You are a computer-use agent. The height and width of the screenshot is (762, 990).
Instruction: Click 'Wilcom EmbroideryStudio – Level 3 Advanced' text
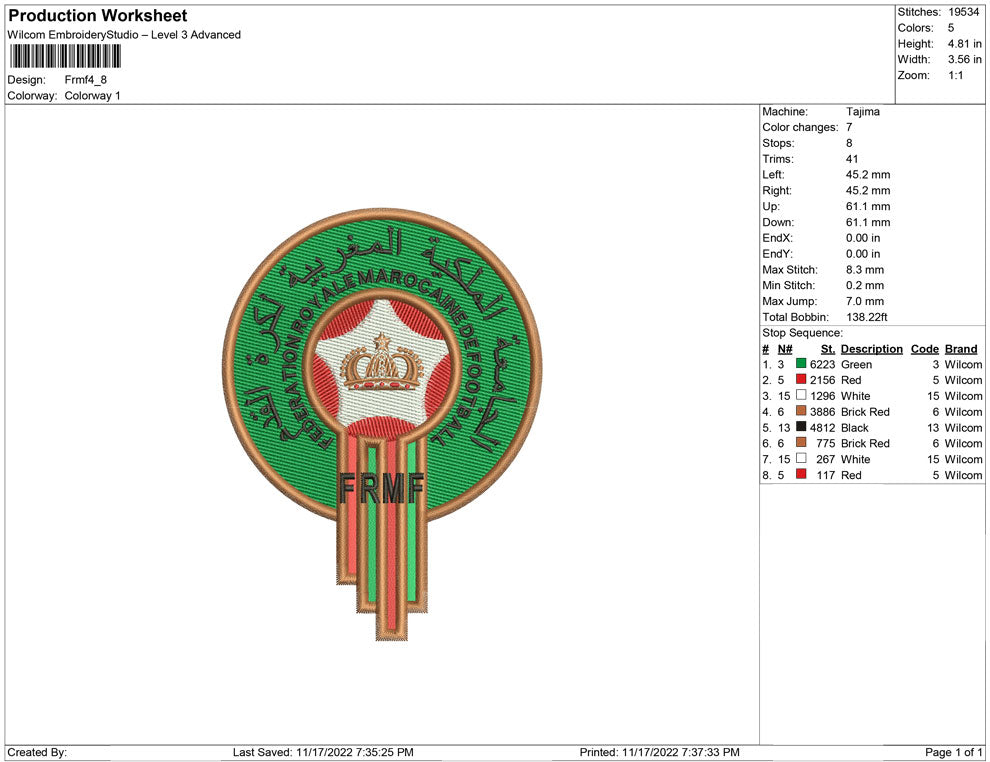pos(124,35)
